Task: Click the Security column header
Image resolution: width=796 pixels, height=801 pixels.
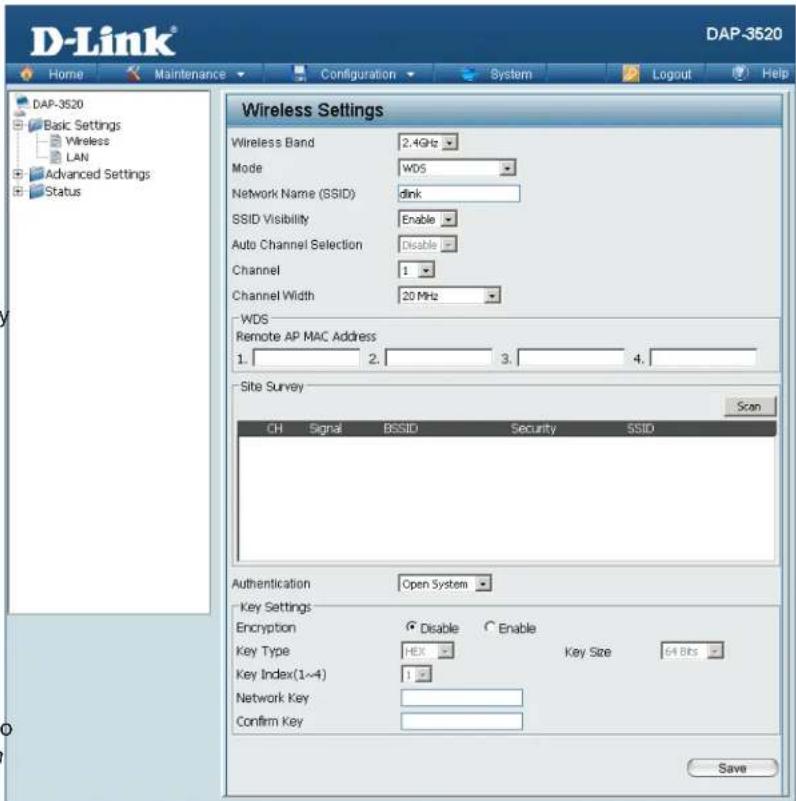Action: (x=533, y=429)
